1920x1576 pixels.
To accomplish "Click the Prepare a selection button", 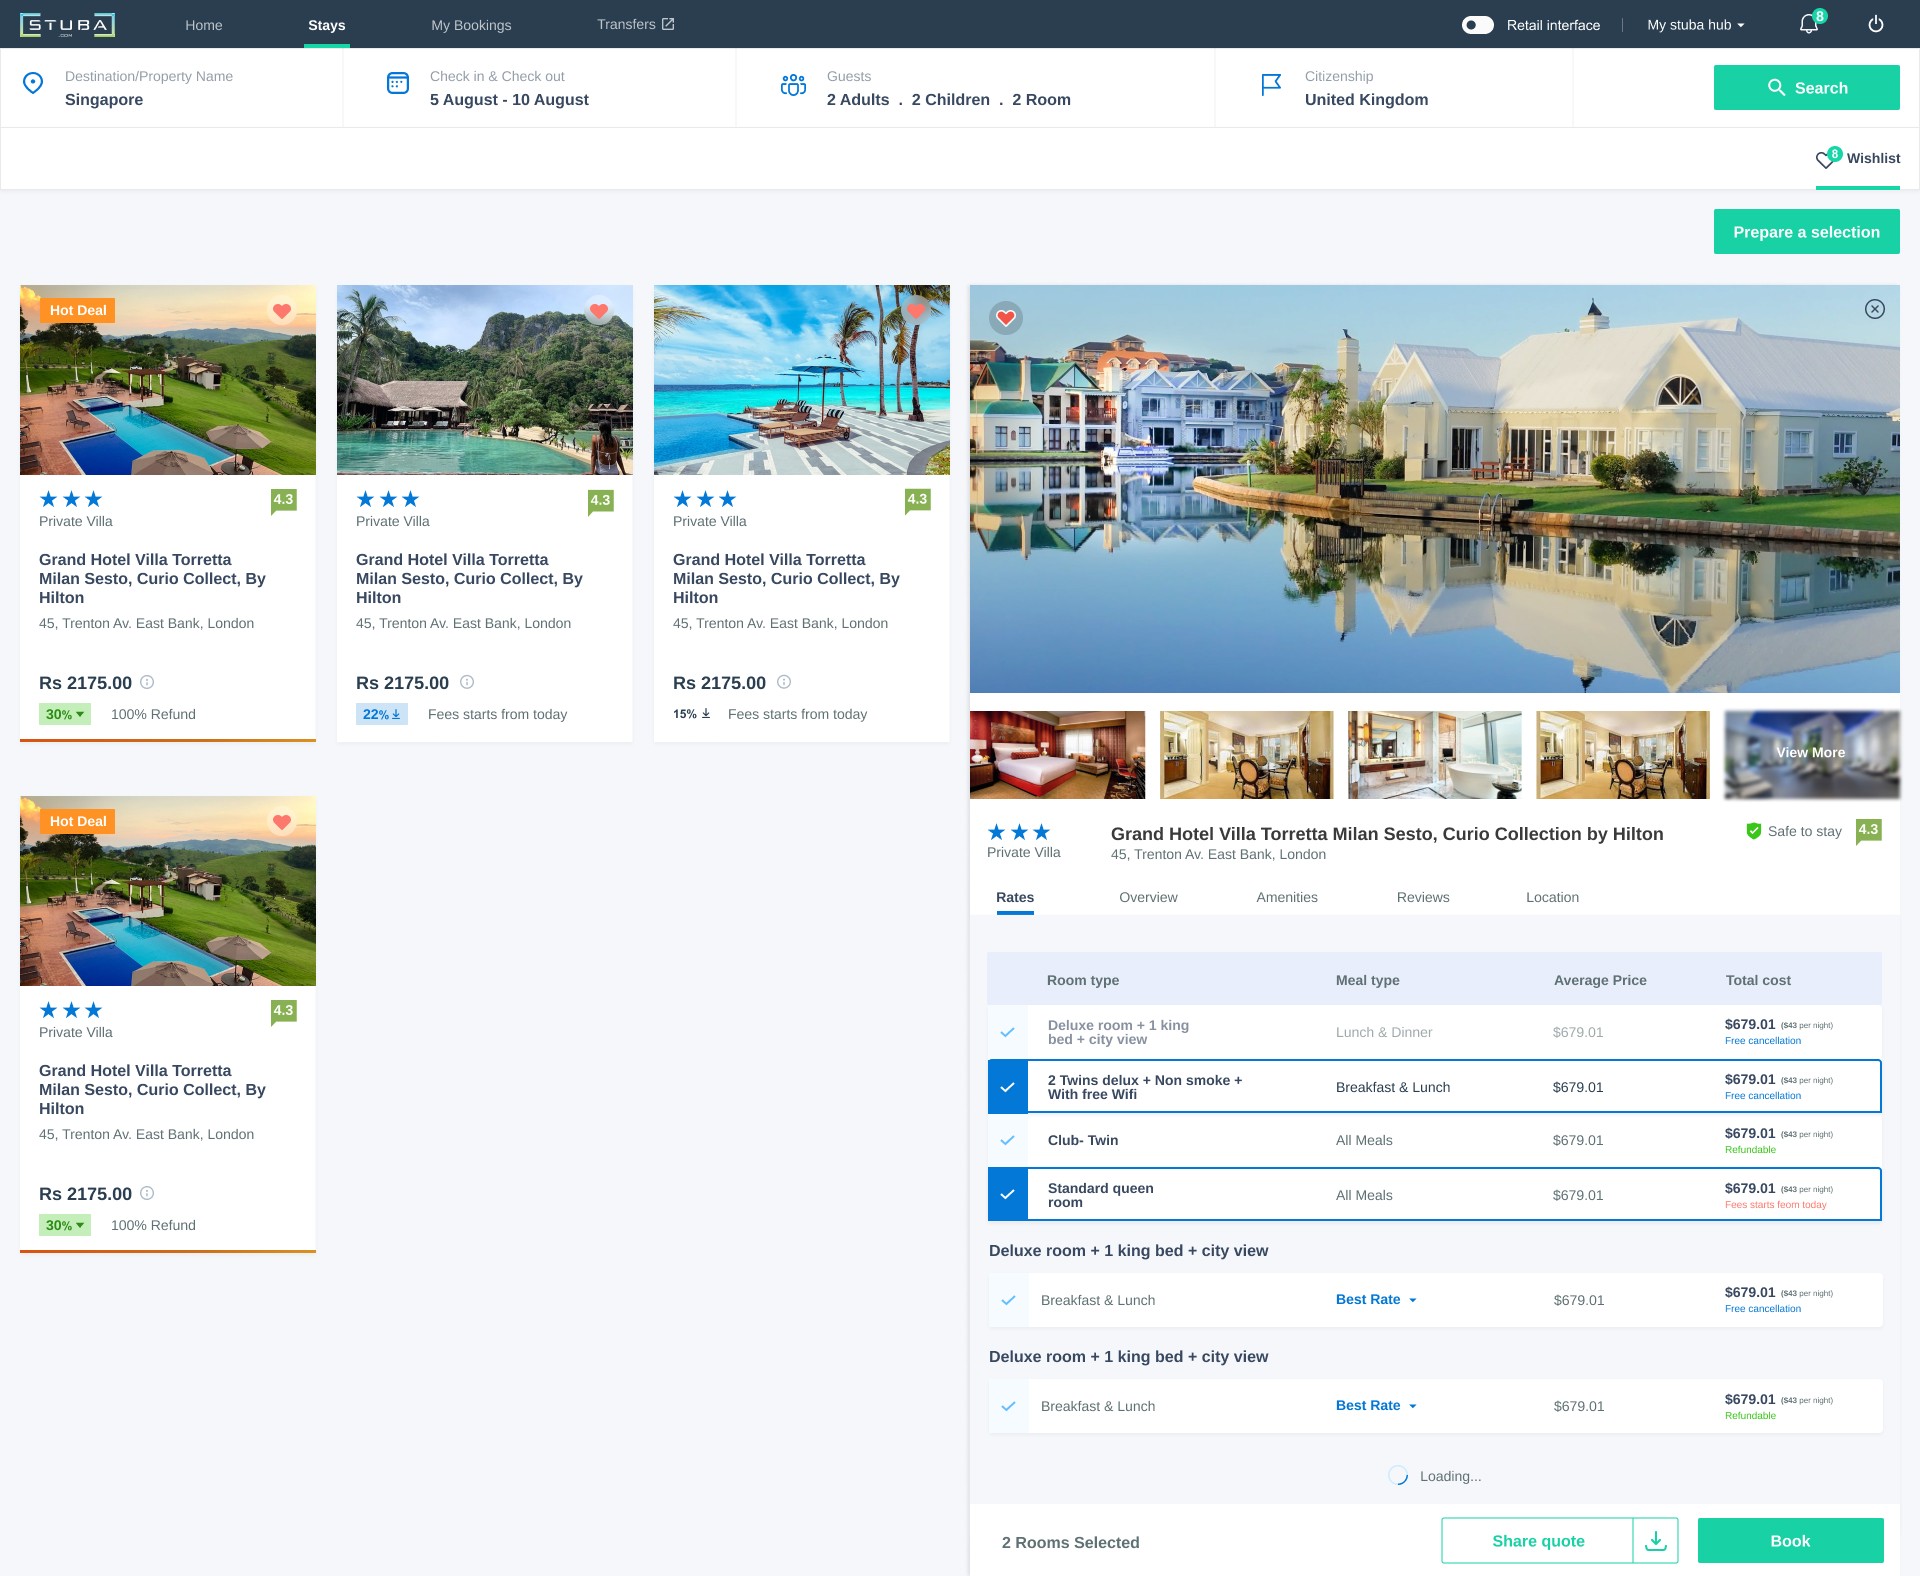I will [1806, 232].
